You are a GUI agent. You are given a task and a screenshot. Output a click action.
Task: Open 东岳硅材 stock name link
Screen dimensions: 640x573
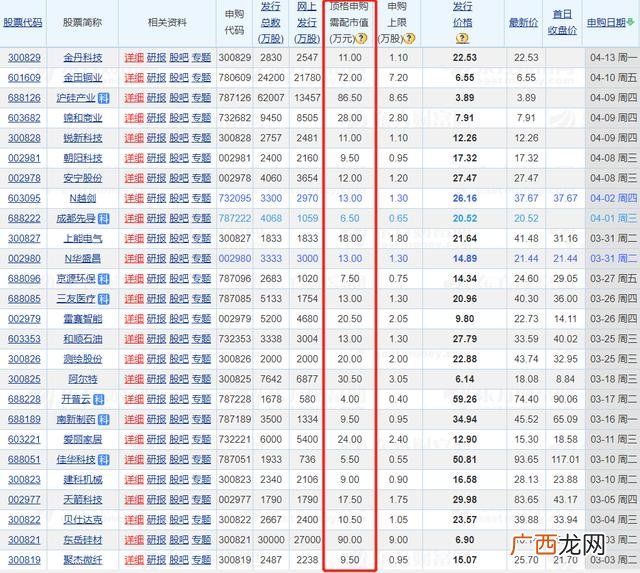83,540
